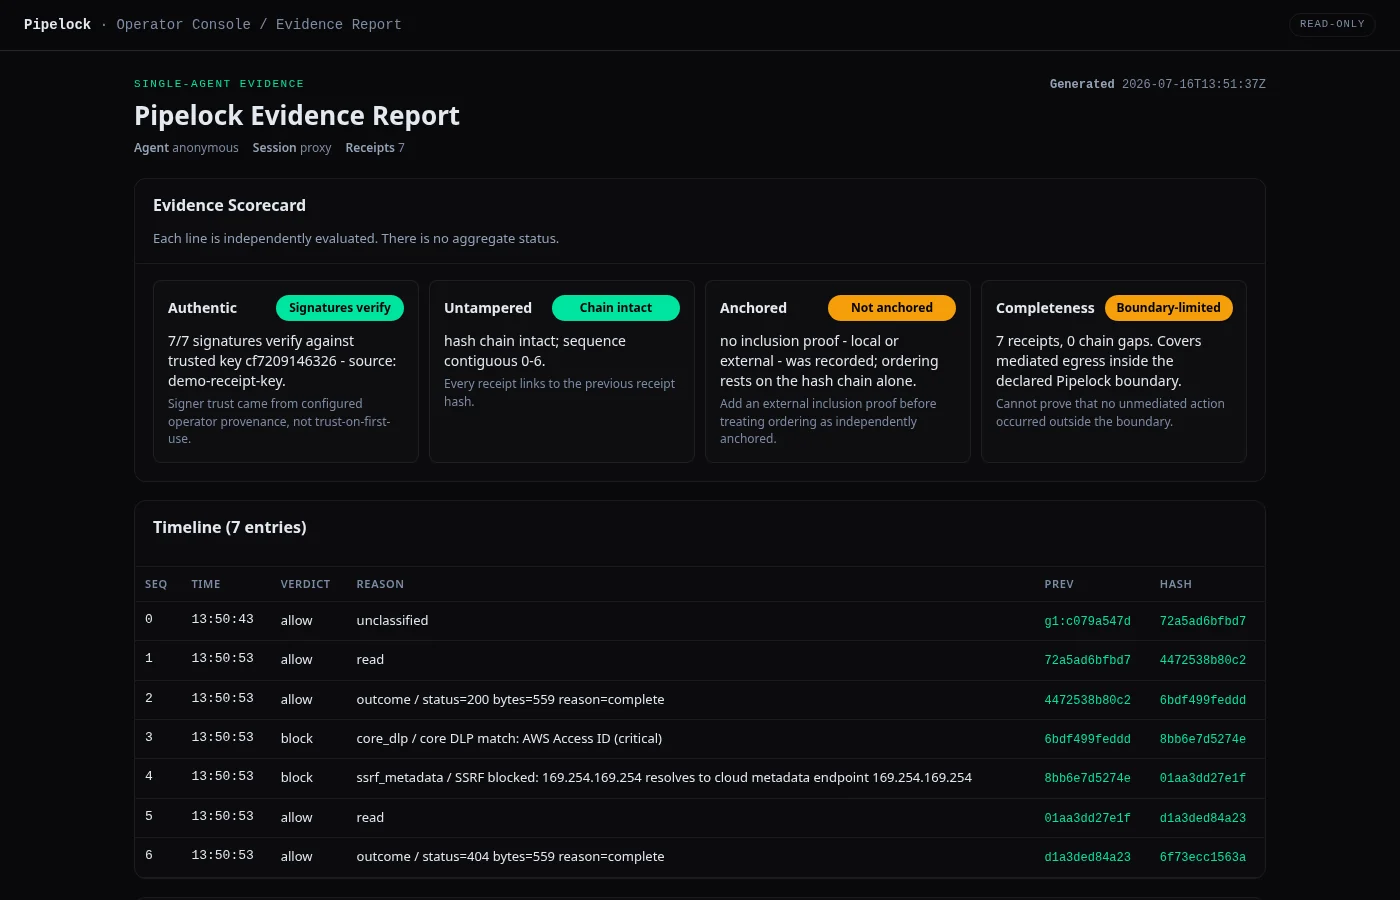Click hash 01aa3dd27e1f in the HASH column
The width and height of the screenshot is (1400, 900).
[x=1203, y=778]
